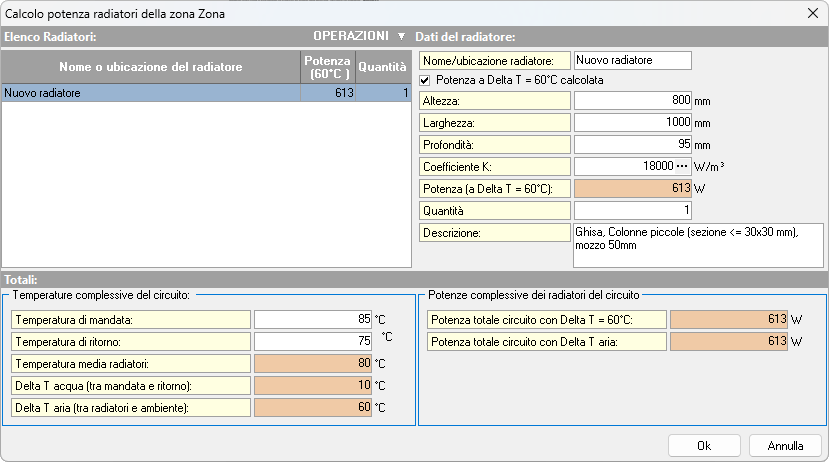Edit the Larghezza value field
Screen dimensions: 829x462
click(633, 123)
